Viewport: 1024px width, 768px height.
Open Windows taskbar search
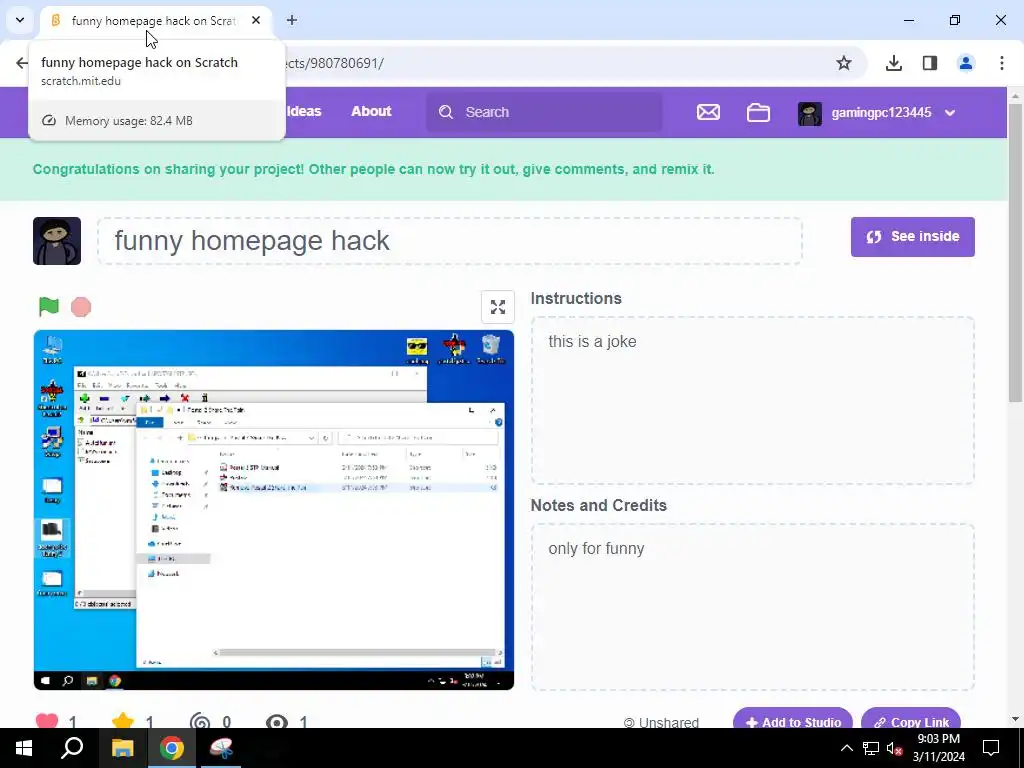tap(72, 748)
